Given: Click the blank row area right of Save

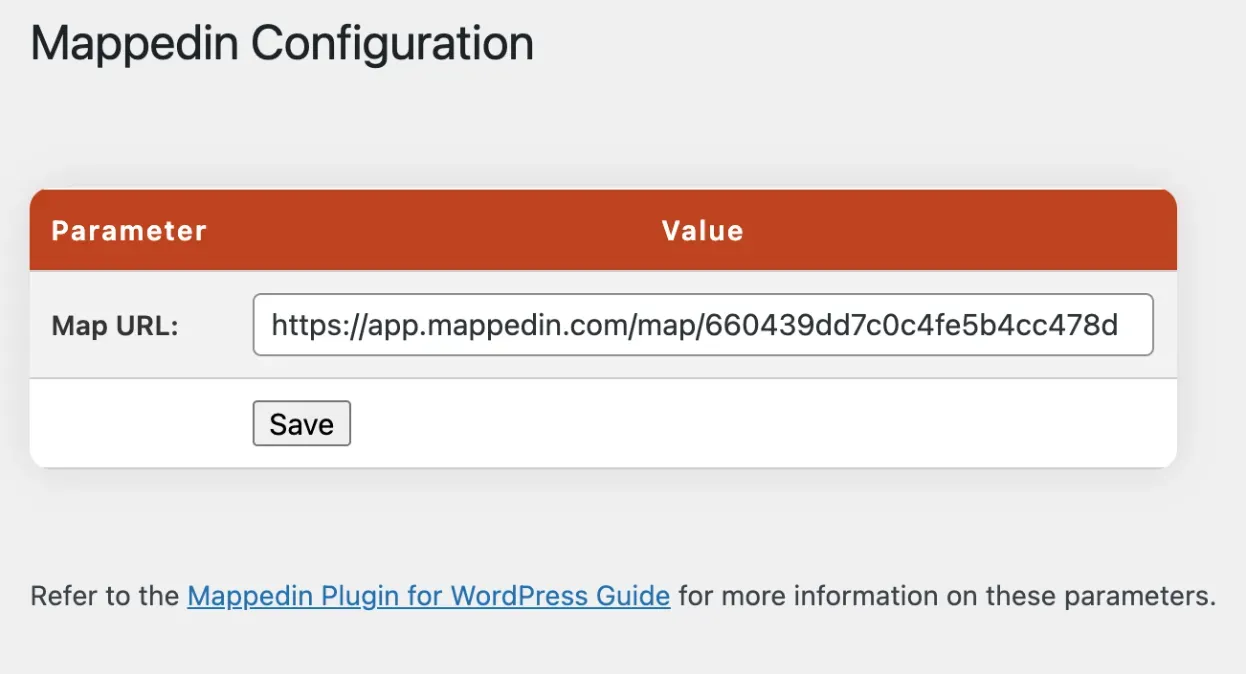Looking at the screenshot, I should 763,423.
